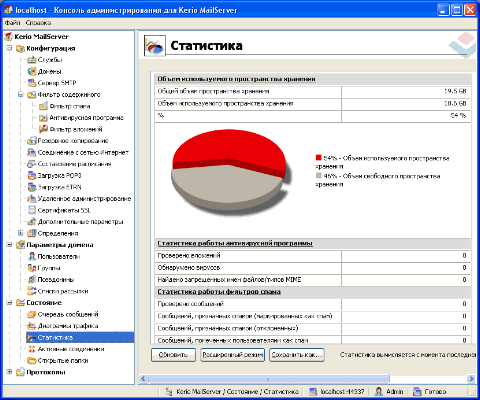The height and width of the screenshot is (400, 480).
Task: Select the Диаграммы трафика chart icon
Action: coord(32,326)
